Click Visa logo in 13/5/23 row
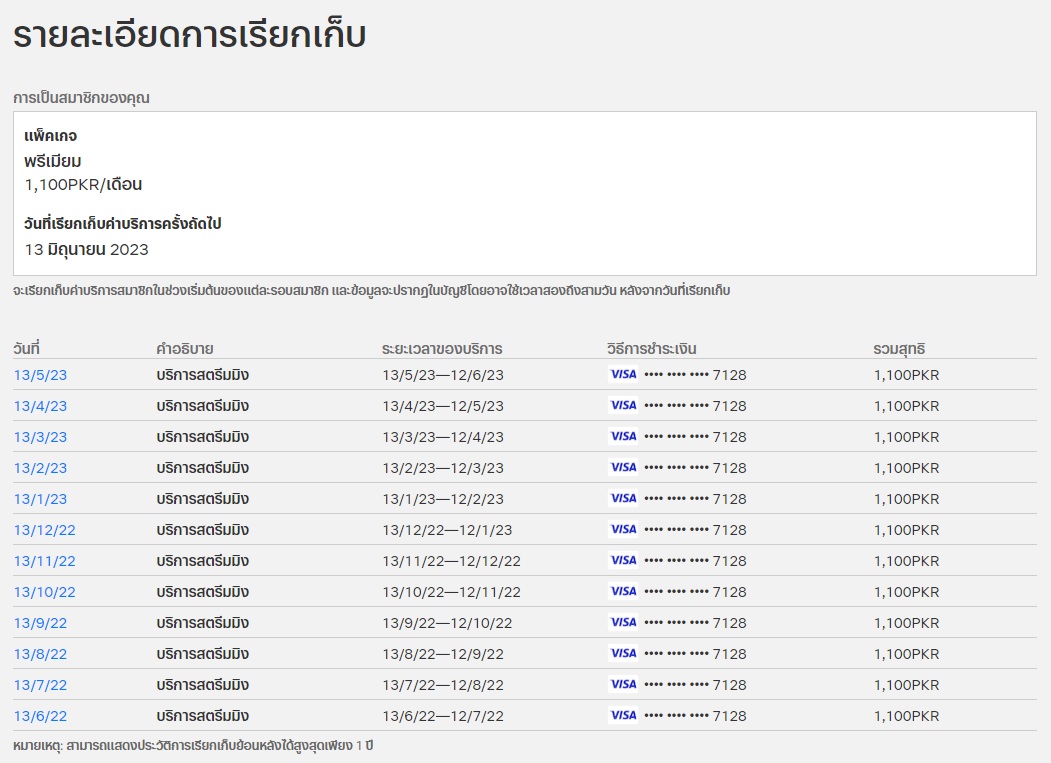This screenshot has height=763, width=1051. point(623,374)
